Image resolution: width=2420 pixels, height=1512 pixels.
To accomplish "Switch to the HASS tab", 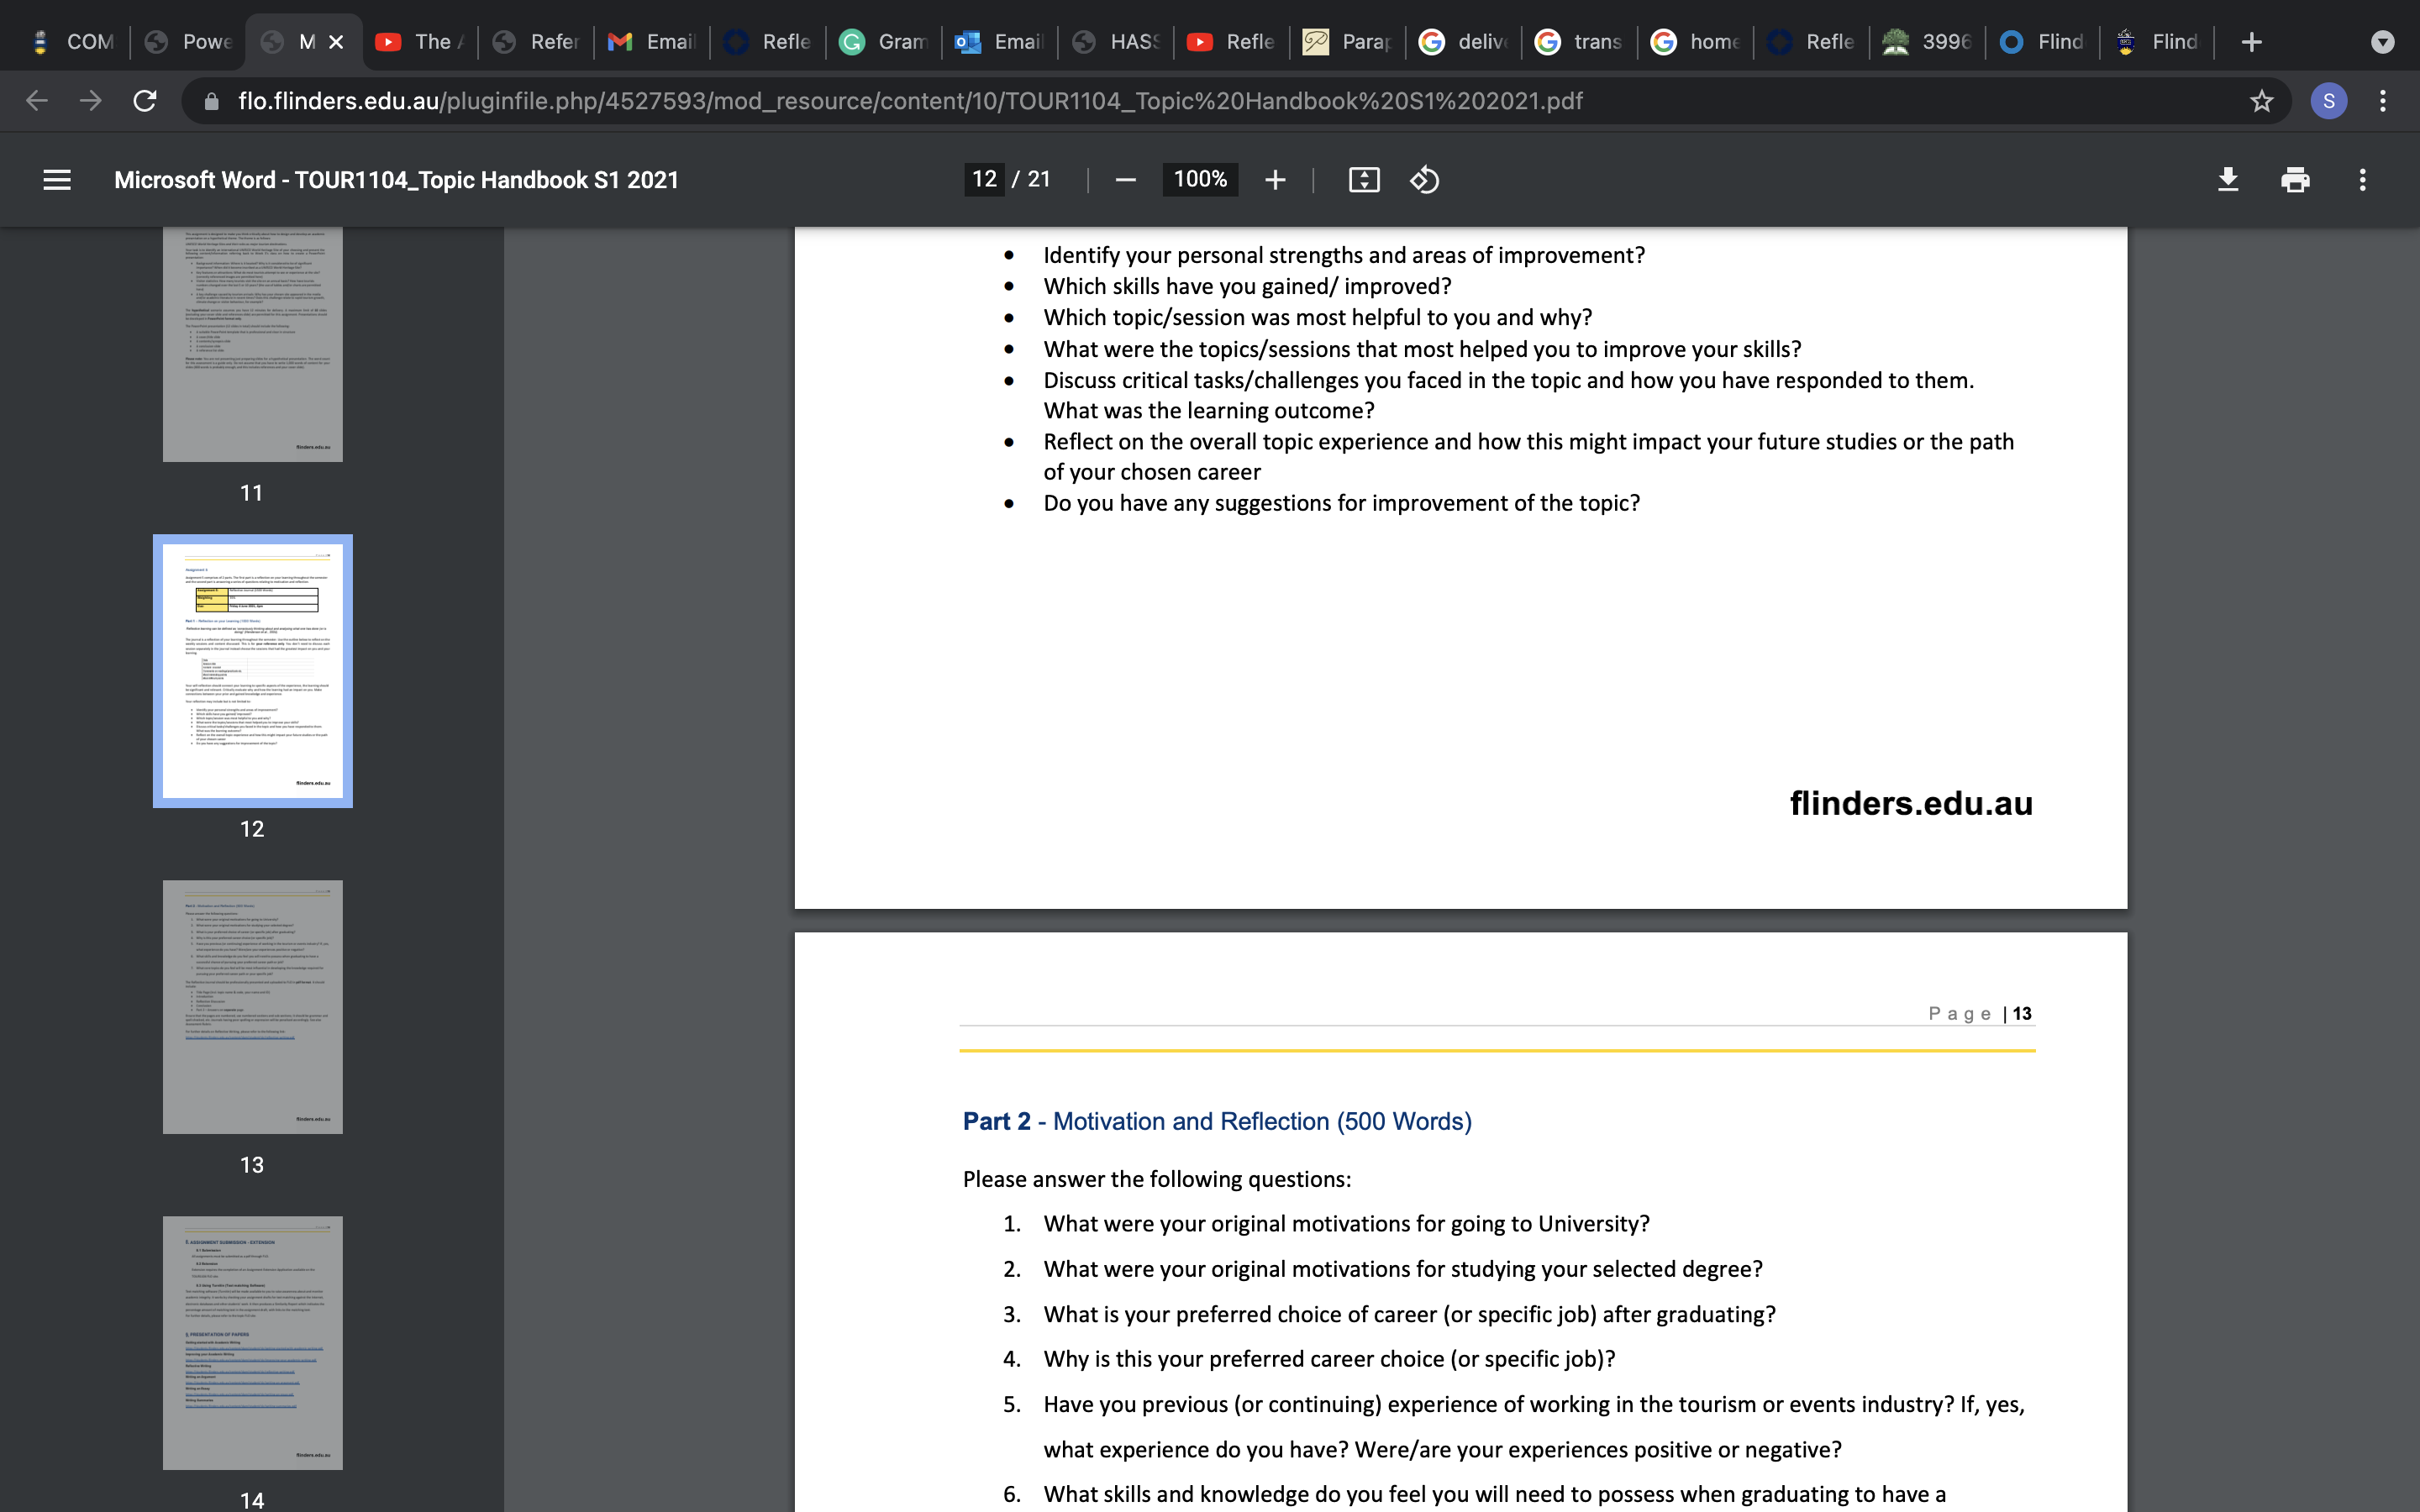I will [x=1116, y=42].
